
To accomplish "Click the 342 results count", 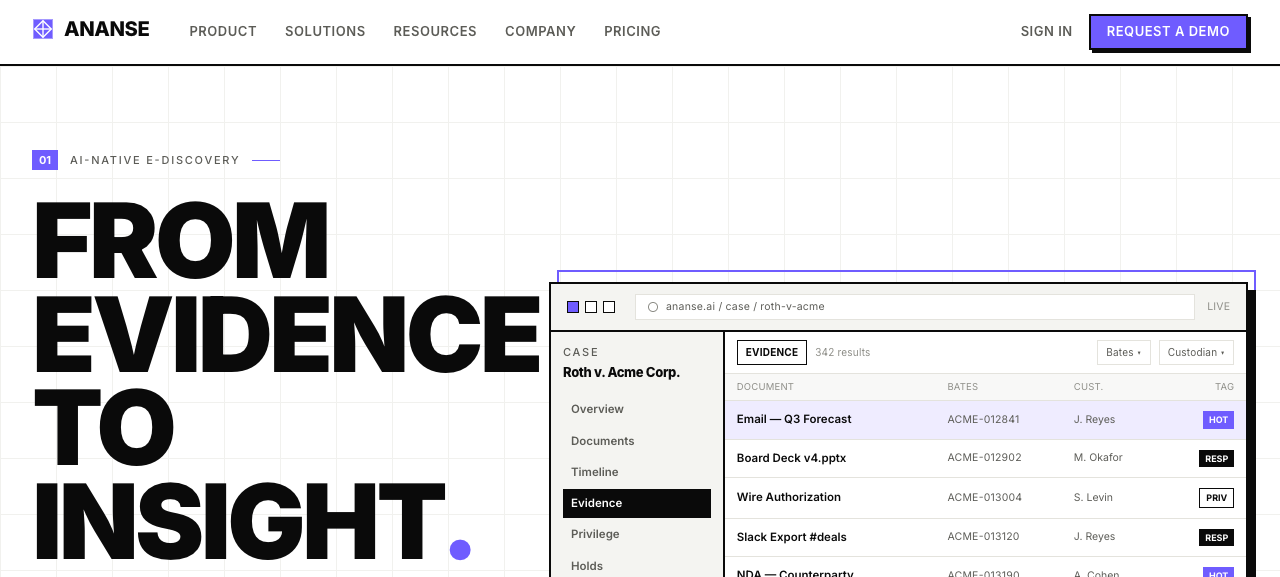I will point(842,352).
